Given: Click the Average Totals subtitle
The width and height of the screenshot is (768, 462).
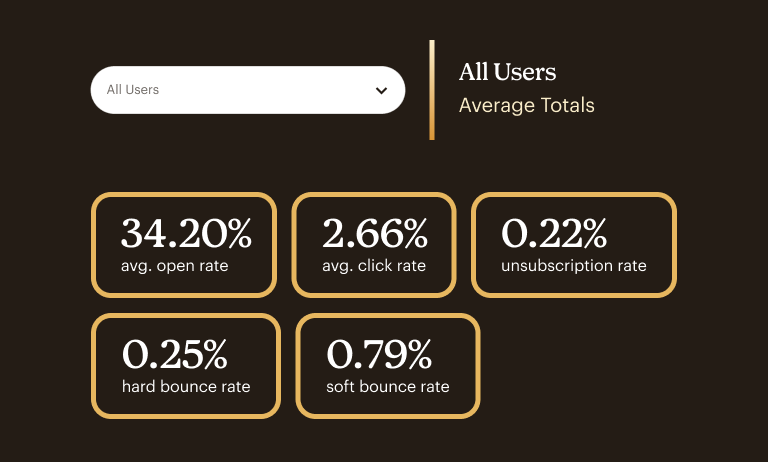Looking at the screenshot, I should (526, 105).
